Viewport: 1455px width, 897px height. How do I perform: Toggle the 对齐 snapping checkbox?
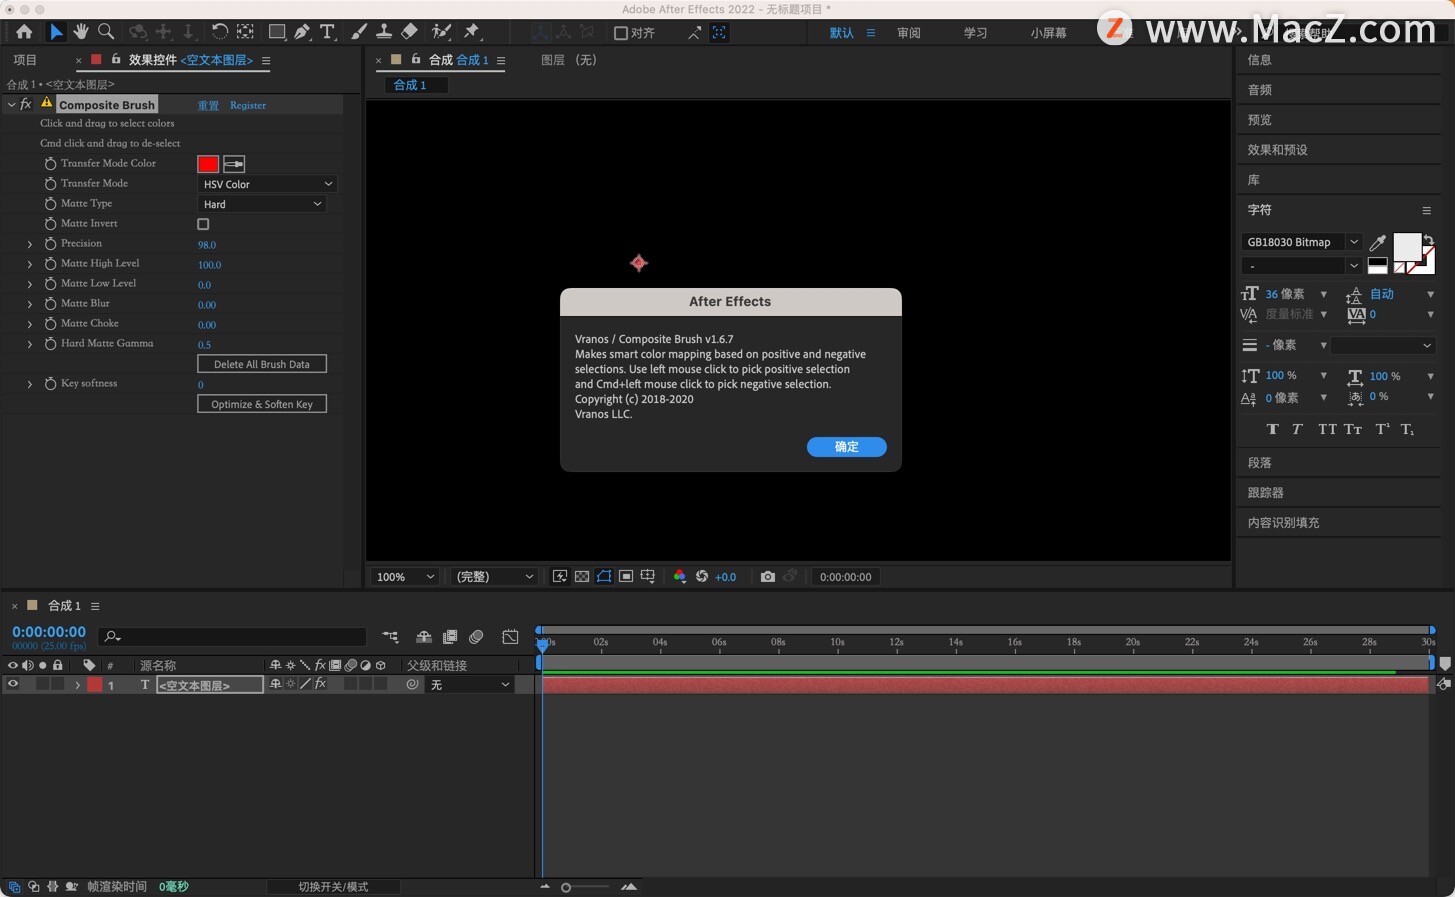[621, 33]
